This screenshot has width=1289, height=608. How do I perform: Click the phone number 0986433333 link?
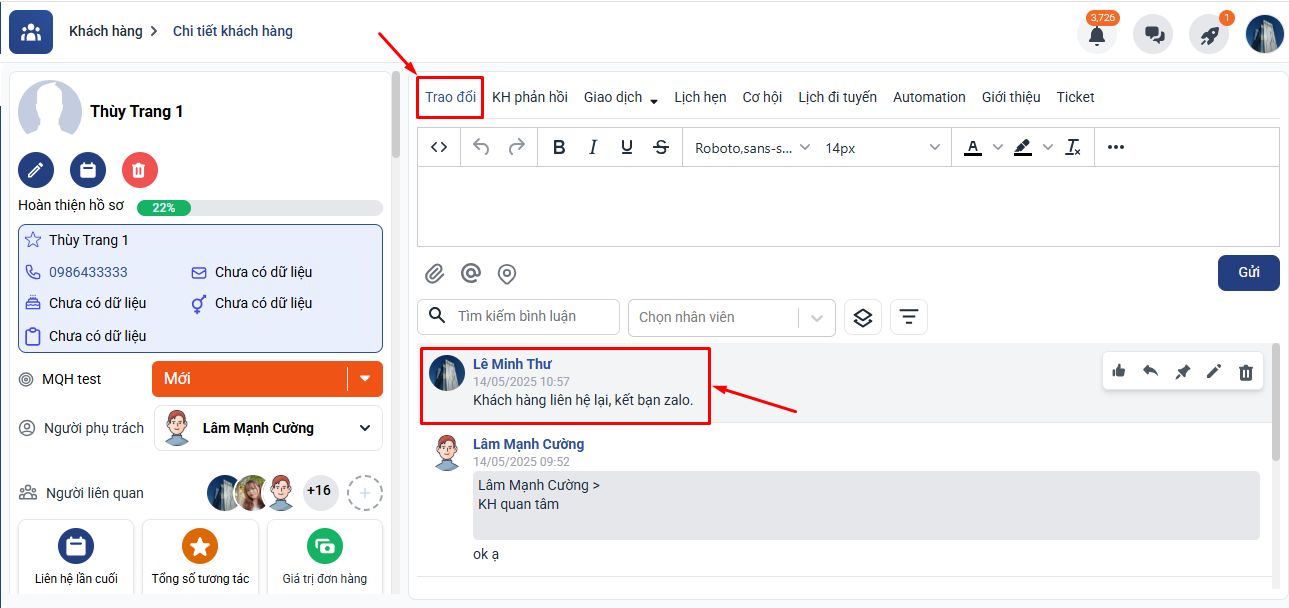[88, 272]
